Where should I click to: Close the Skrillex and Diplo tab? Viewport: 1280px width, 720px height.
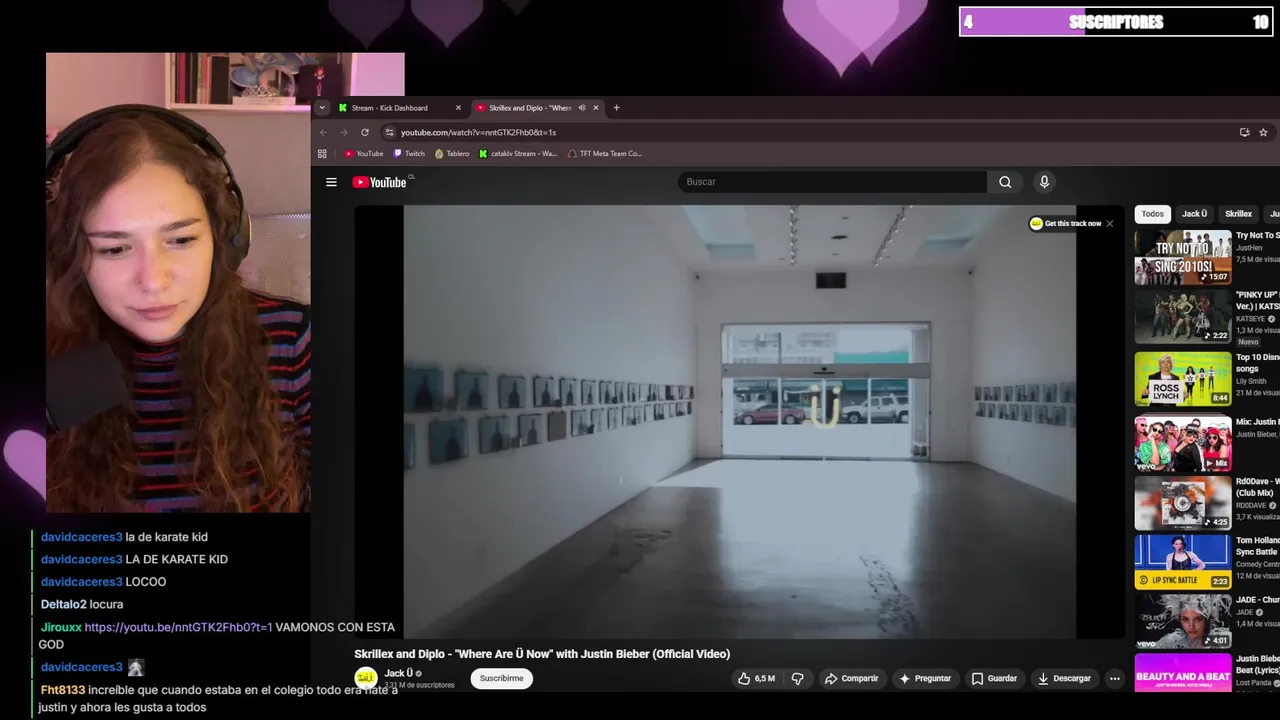coord(596,108)
